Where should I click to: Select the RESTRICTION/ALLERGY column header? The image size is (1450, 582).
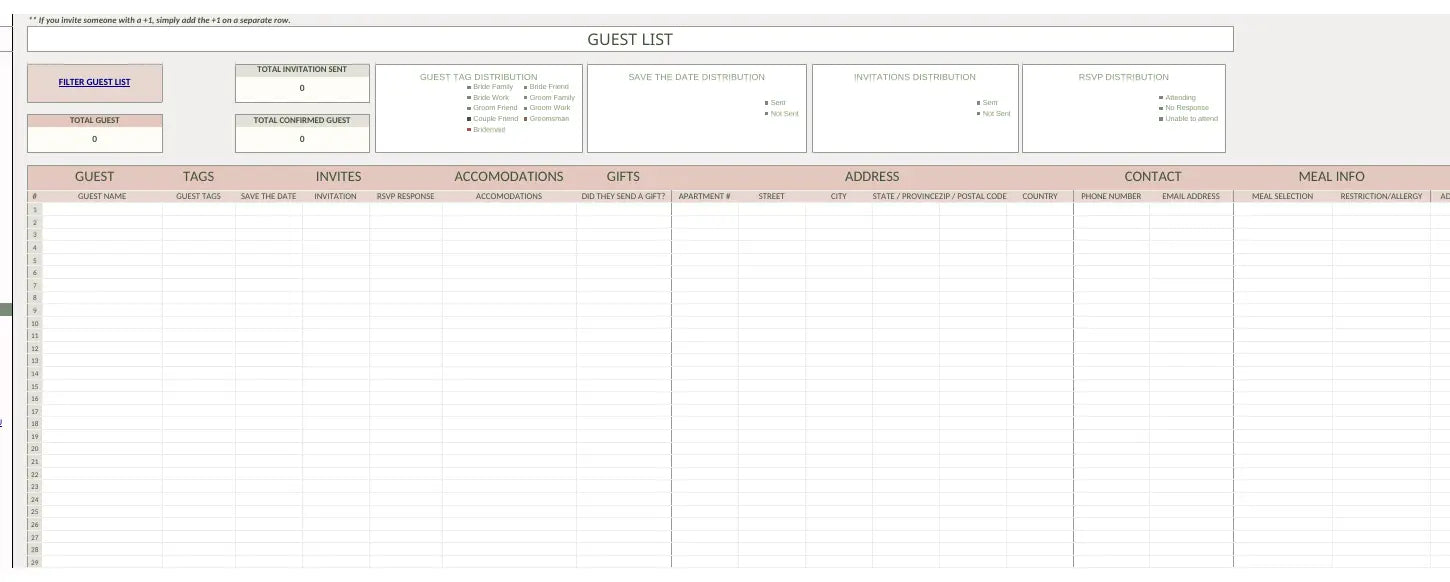point(1382,197)
